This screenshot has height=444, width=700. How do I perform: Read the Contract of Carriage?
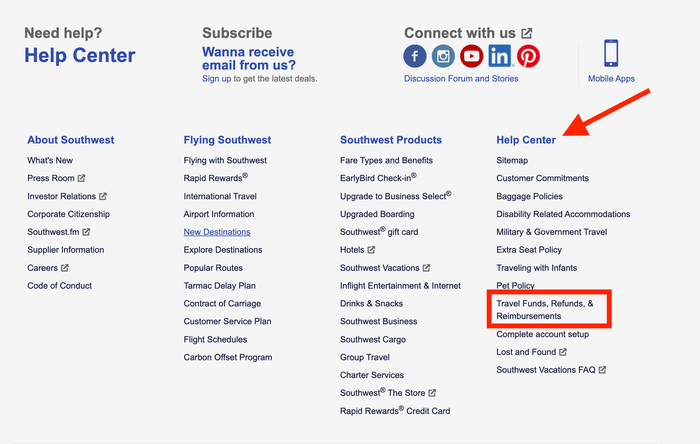tap(222, 303)
